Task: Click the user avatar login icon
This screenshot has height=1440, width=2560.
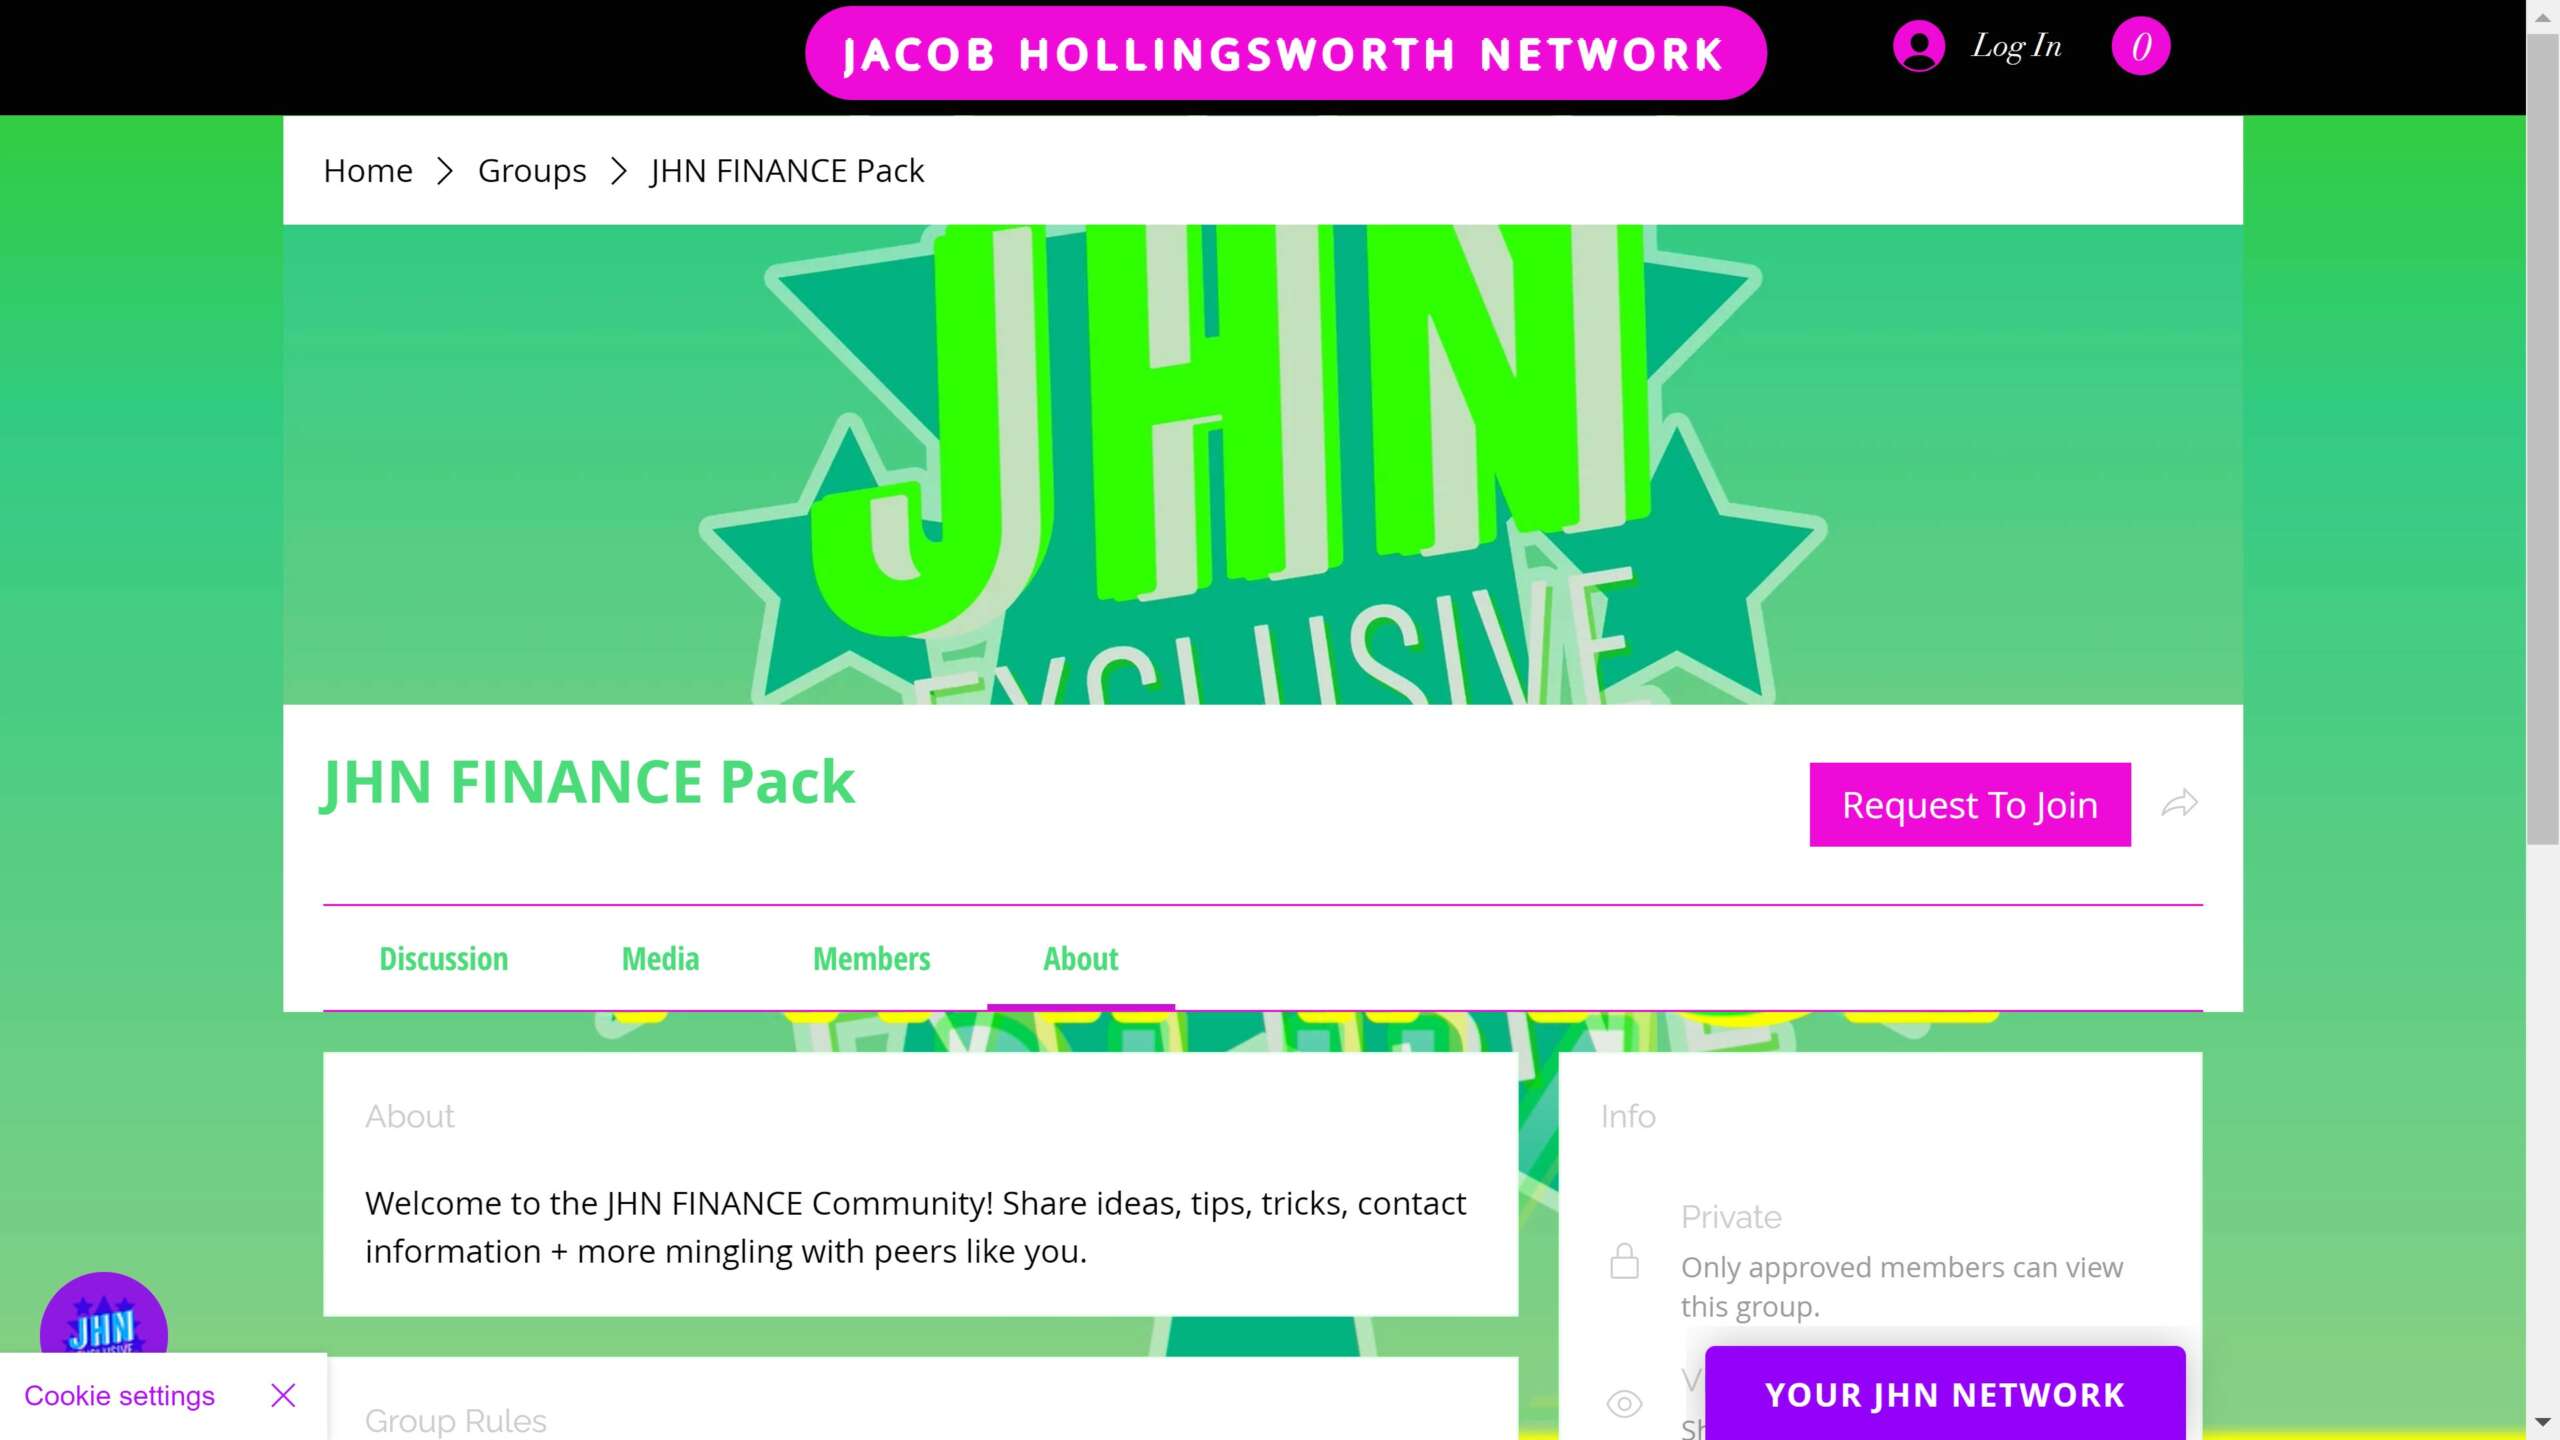Action: (x=1918, y=46)
